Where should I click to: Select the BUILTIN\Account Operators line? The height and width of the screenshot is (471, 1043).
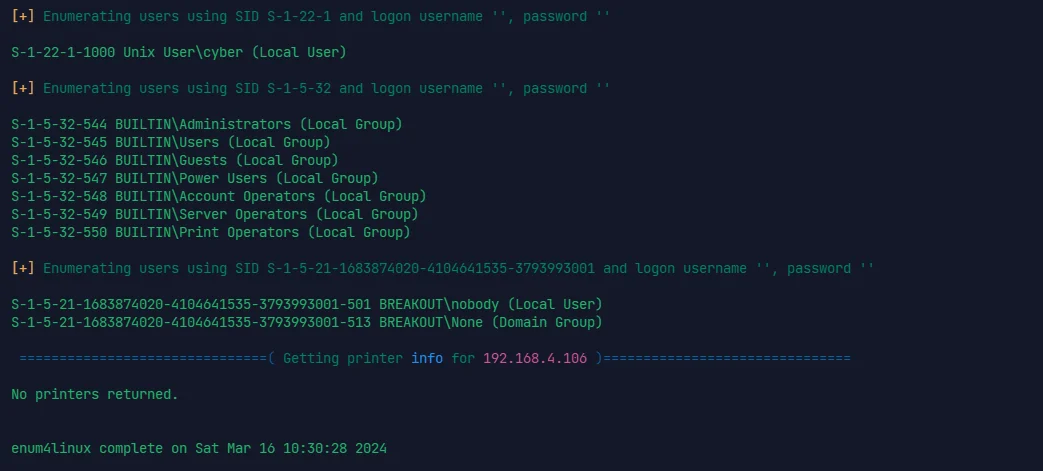pyautogui.click(x=219, y=196)
